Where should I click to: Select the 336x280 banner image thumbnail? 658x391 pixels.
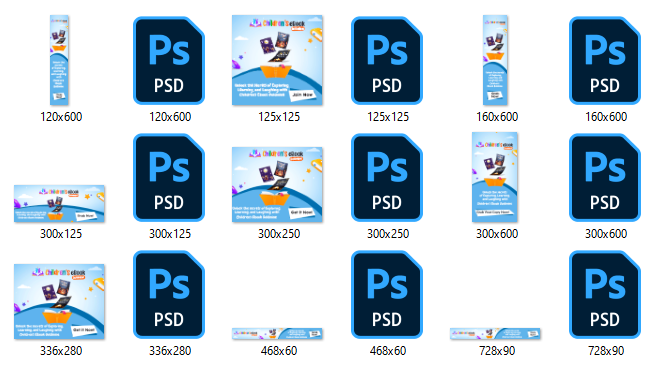point(59,302)
